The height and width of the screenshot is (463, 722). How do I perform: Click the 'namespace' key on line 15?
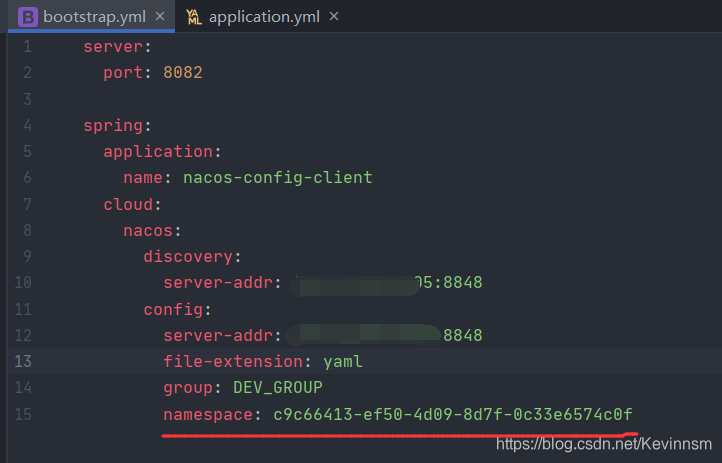(208, 415)
